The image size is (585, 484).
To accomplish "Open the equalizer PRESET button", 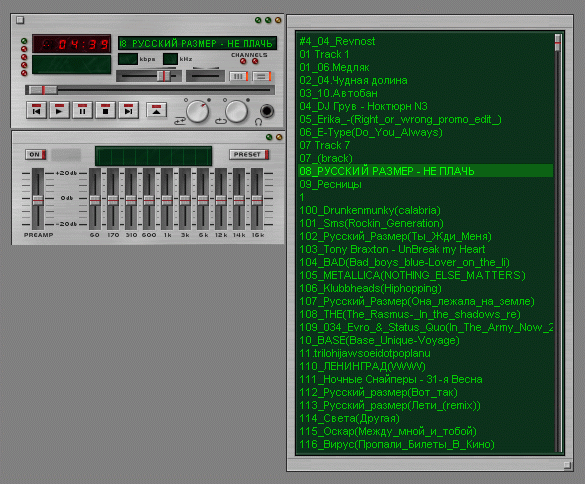I will pyautogui.click(x=249, y=154).
